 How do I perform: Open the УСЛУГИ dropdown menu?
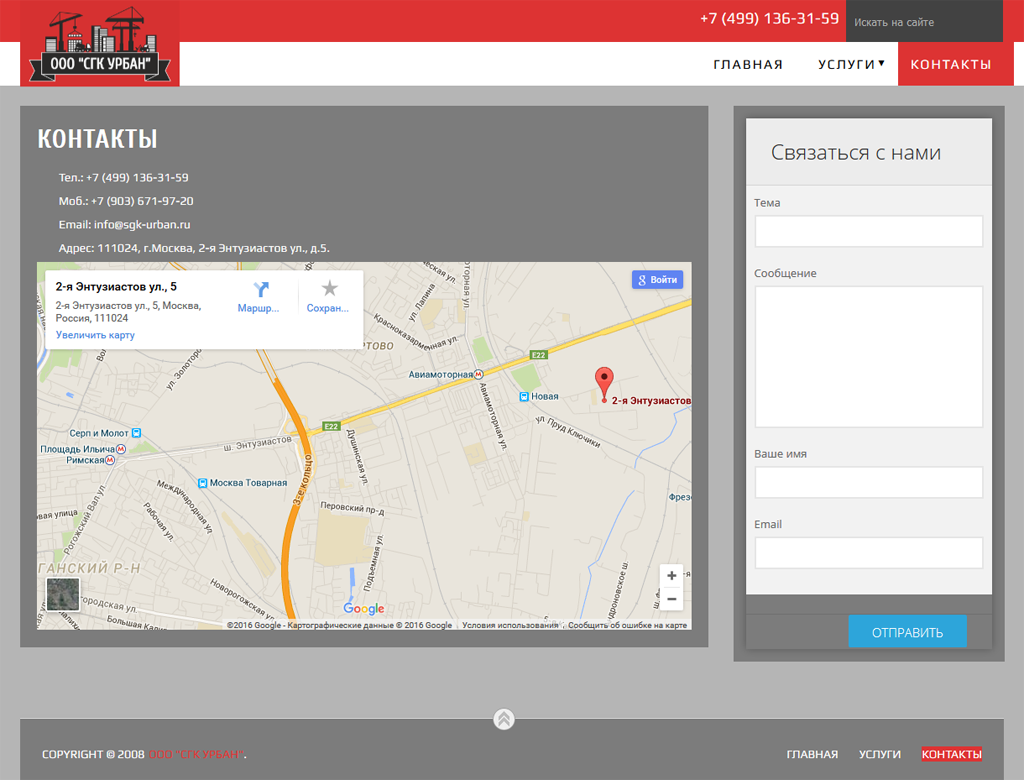coord(852,64)
